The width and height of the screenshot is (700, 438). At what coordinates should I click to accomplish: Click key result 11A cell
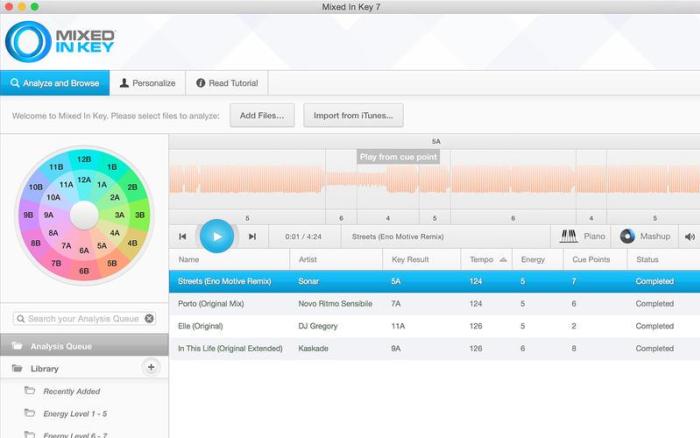[x=398, y=326]
